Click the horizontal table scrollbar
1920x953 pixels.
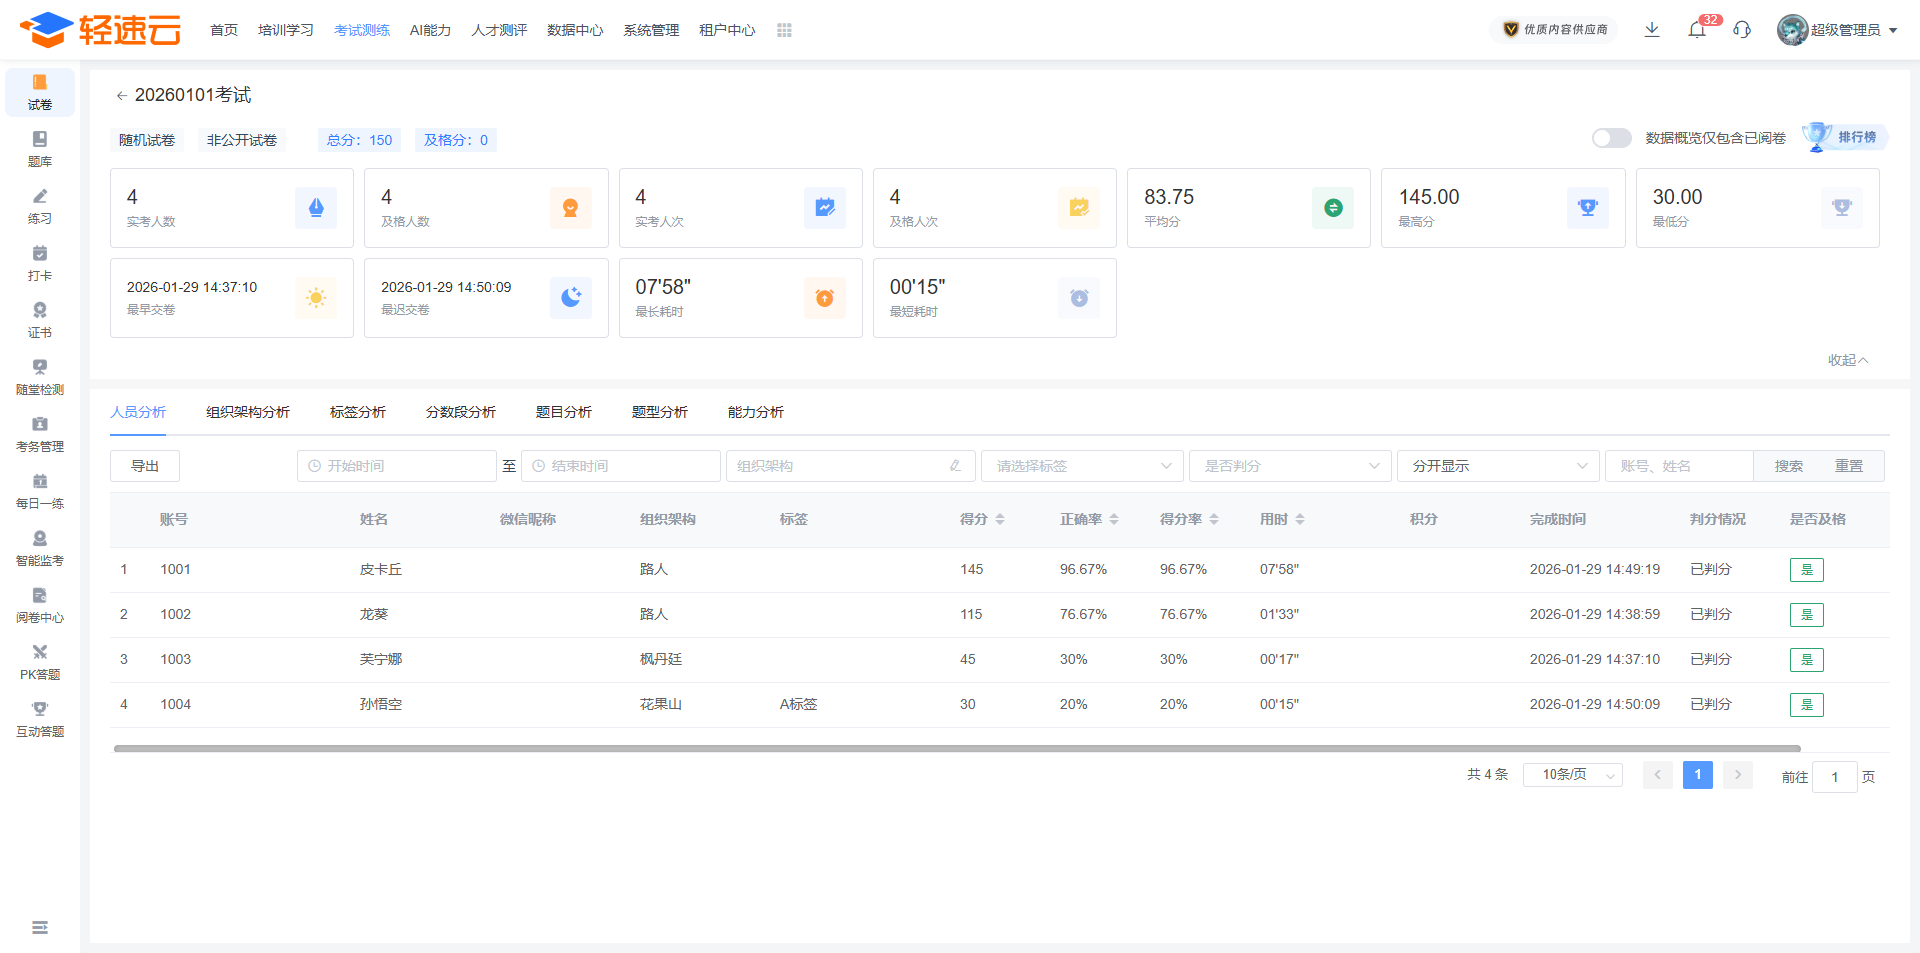point(957,748)
